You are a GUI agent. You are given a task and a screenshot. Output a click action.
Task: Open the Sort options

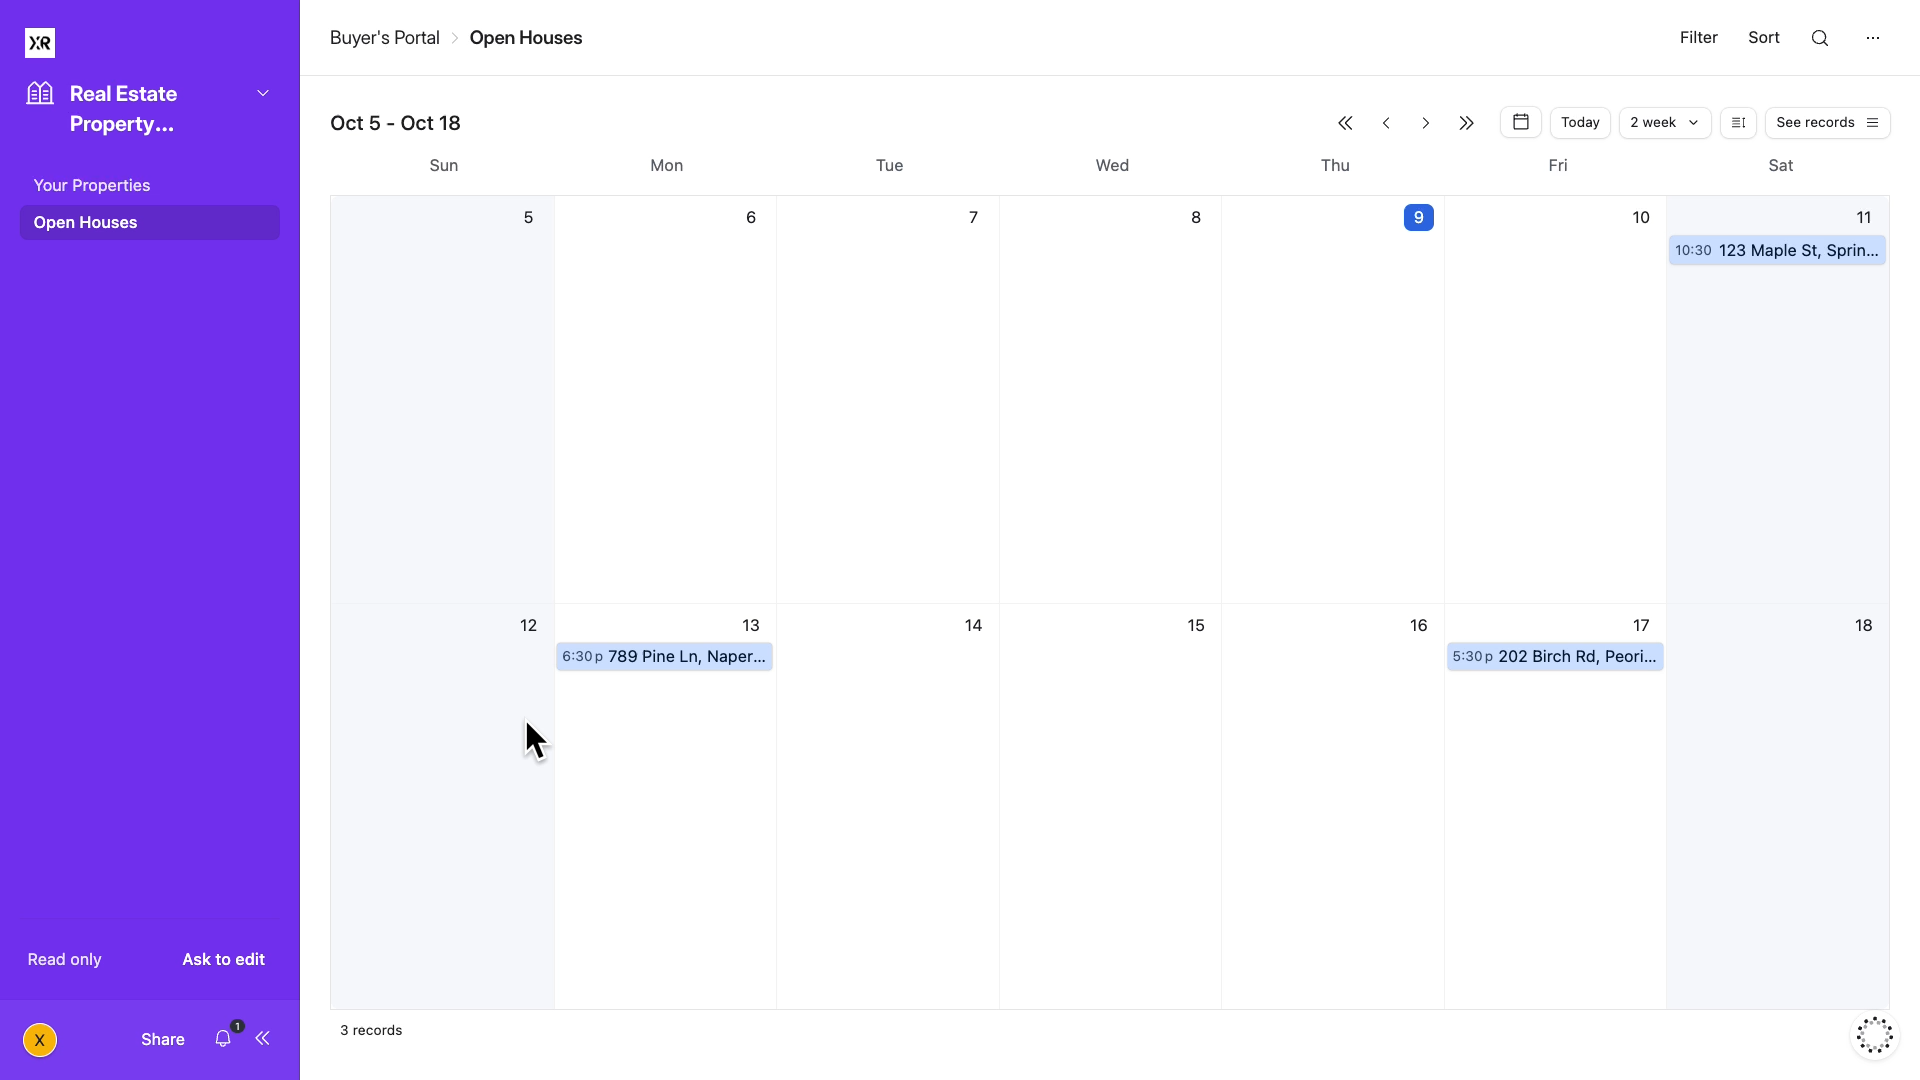tap(1763, 38)
